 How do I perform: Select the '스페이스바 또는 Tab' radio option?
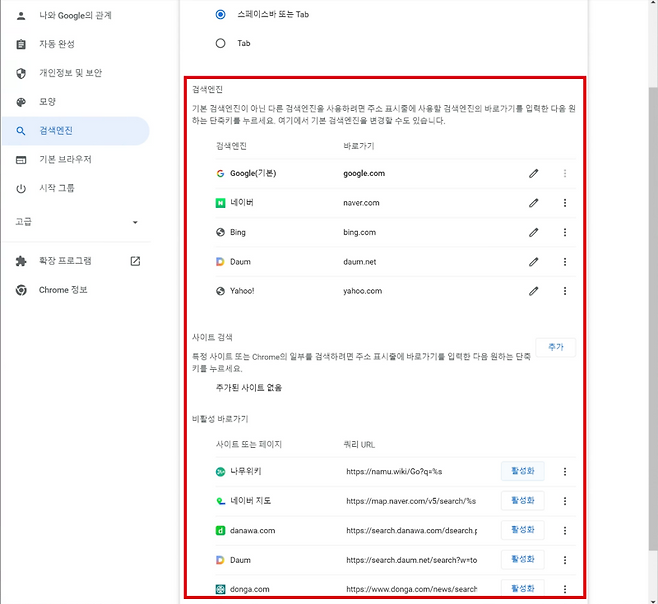point(220,15)
